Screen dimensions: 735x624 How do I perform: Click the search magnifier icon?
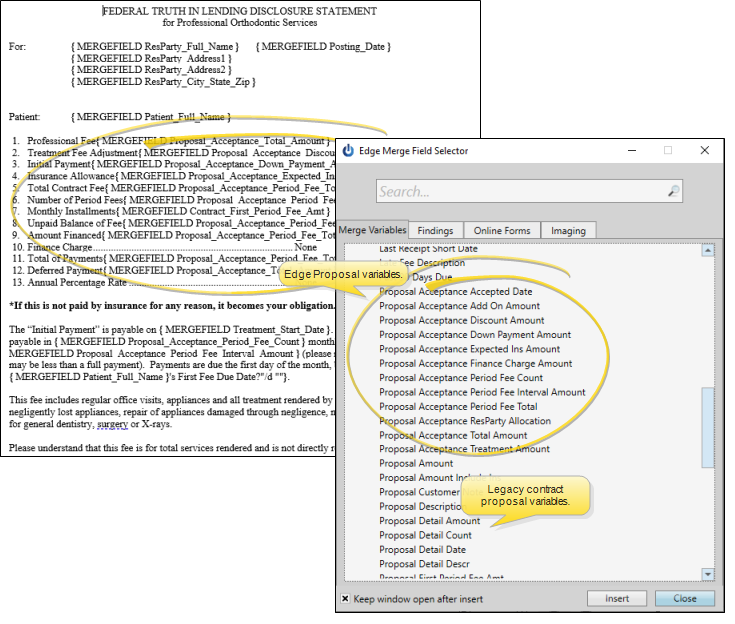tap(673, 191)
